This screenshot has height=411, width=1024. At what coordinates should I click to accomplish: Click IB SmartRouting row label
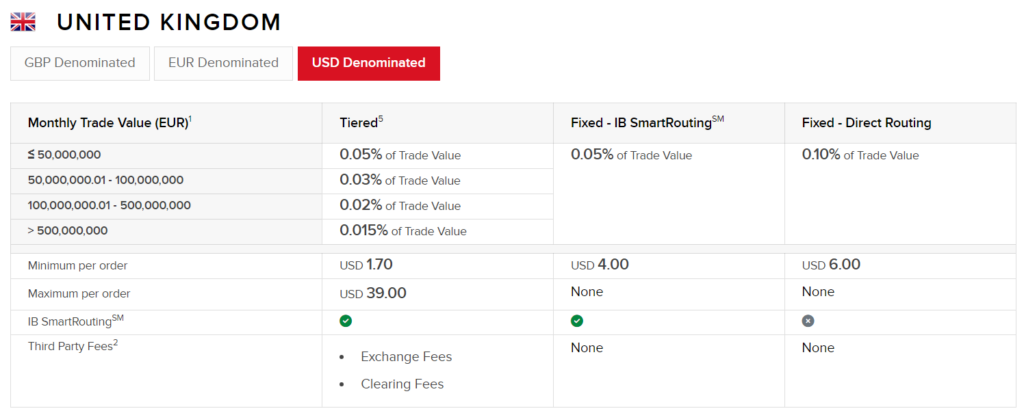tap(75, 320)
